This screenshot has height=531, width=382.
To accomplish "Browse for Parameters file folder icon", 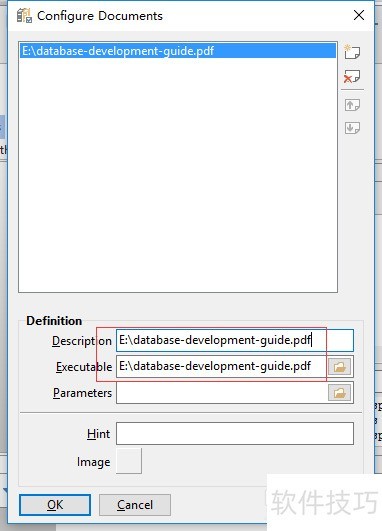I will (x=339, y=393).
